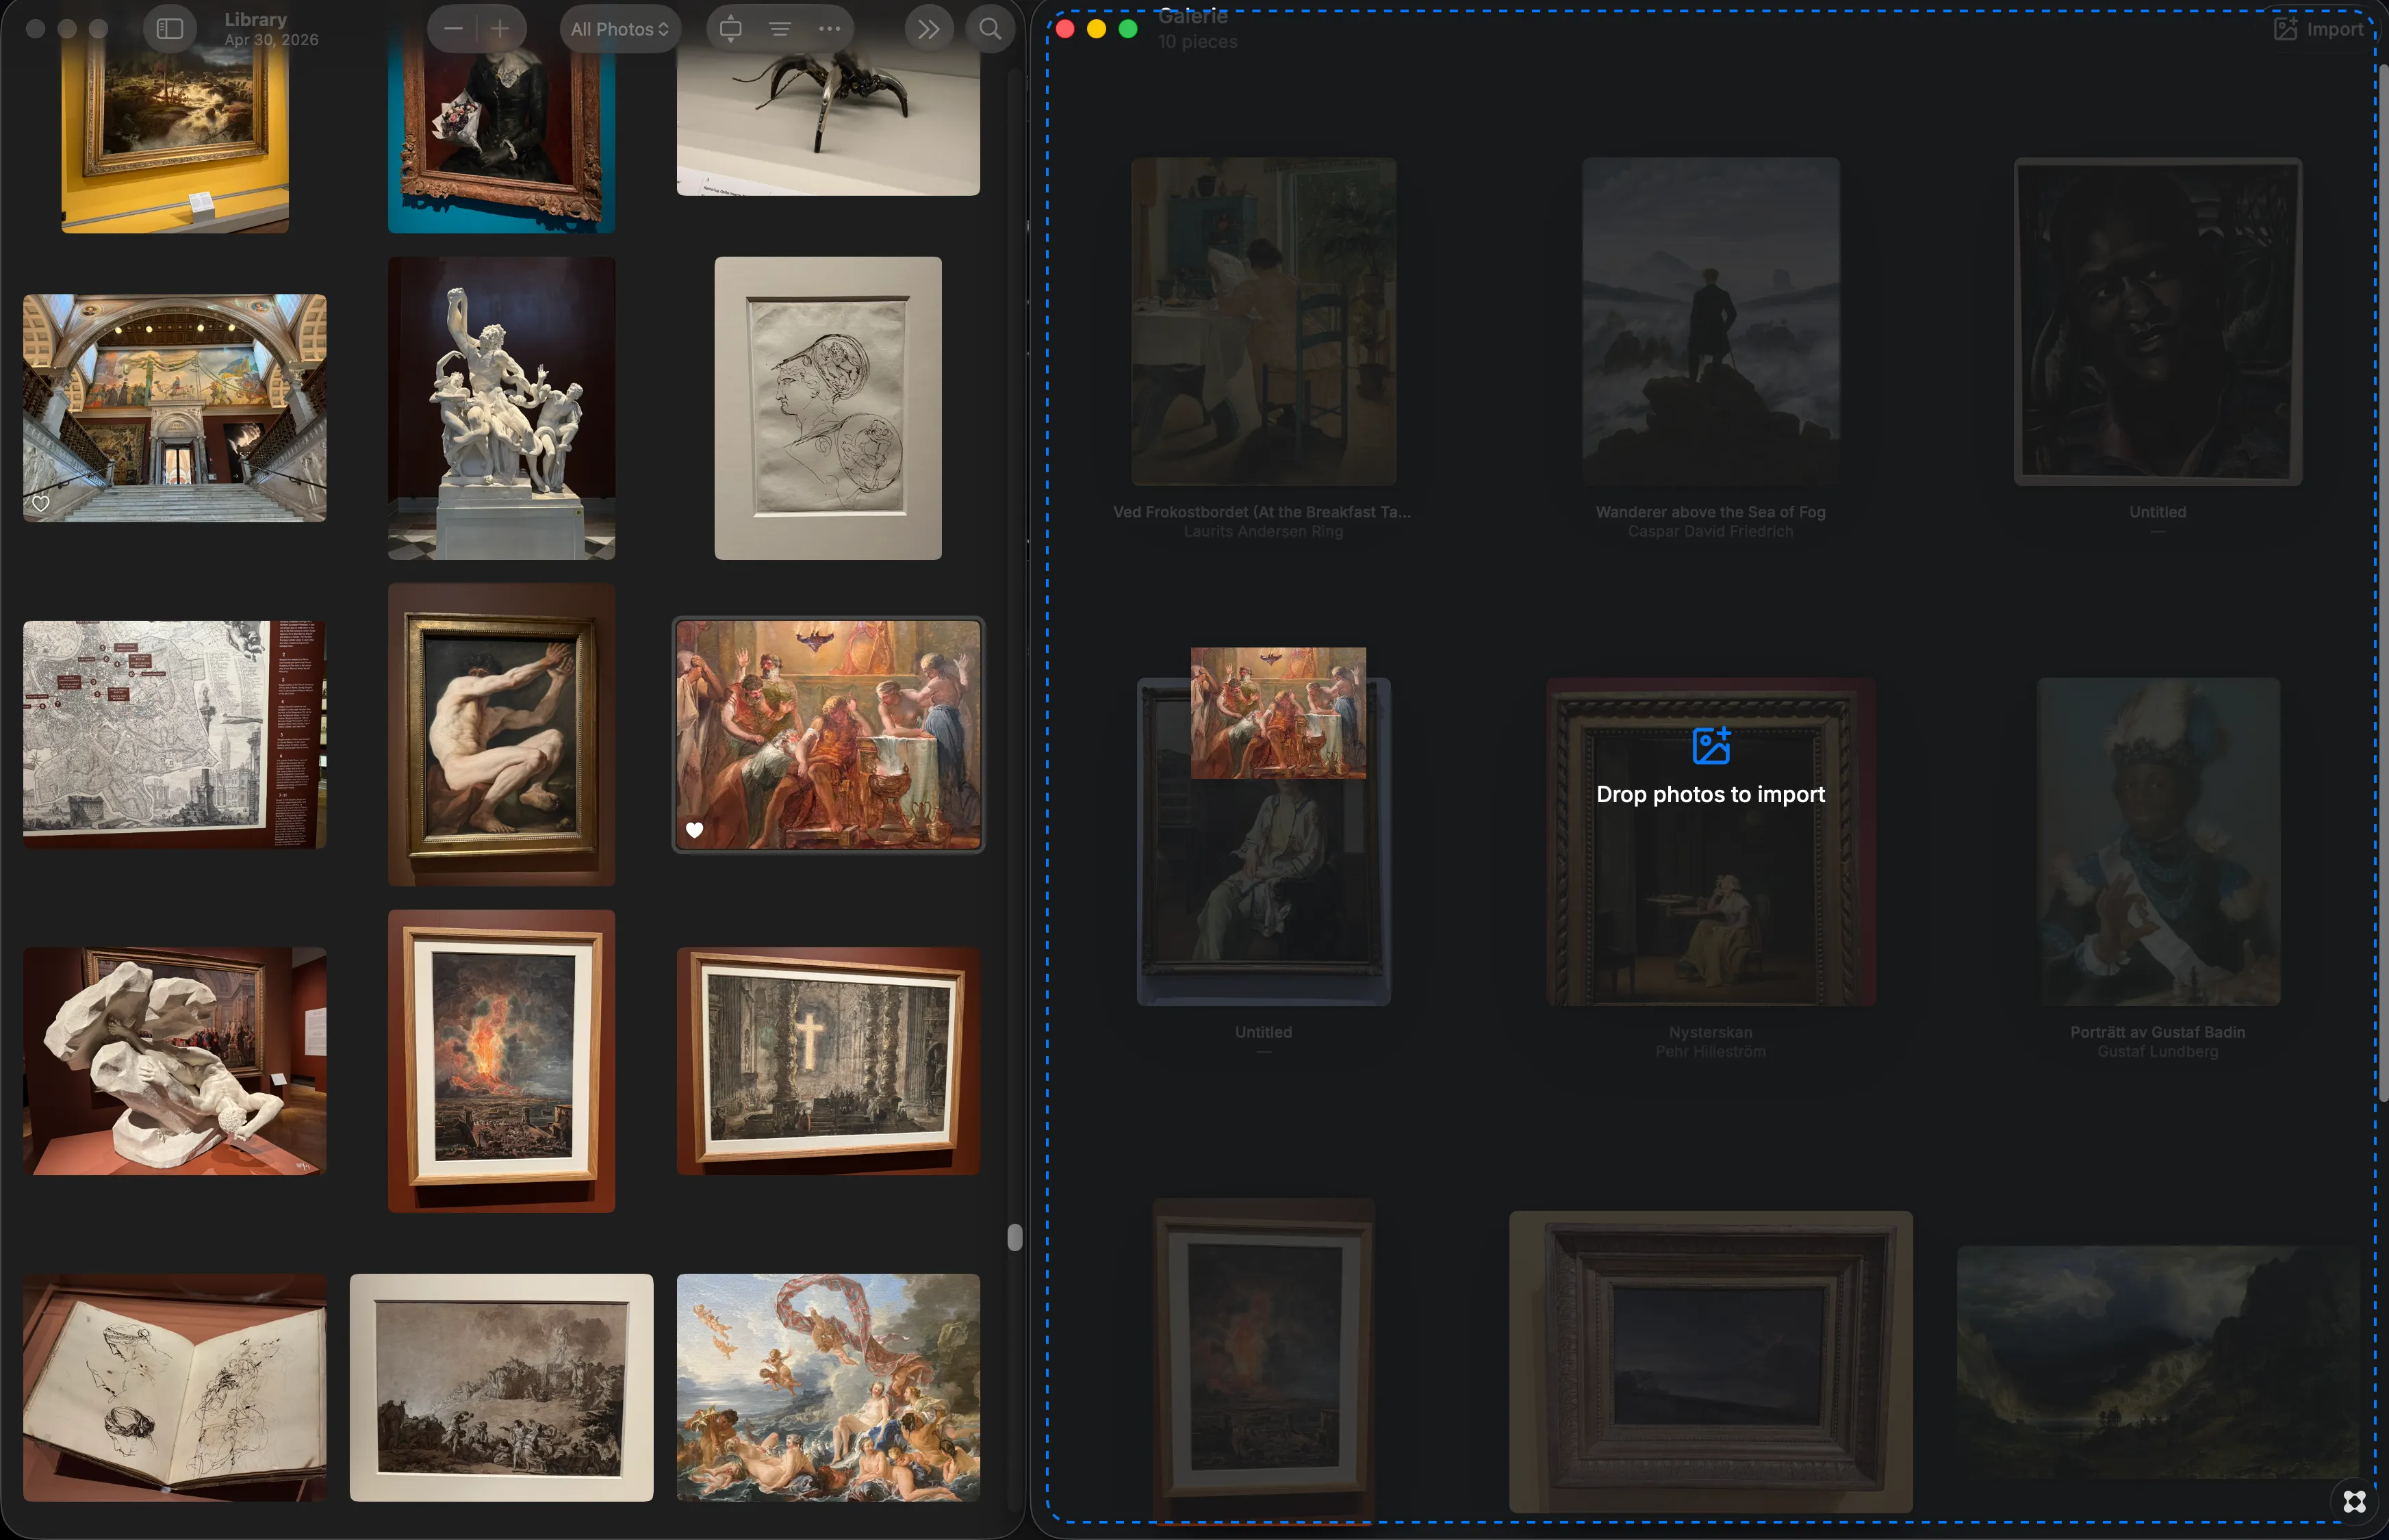Open Nysterskan piece in Galerie
The image size is (2389, 1540).
click(x=1710, y=842)
